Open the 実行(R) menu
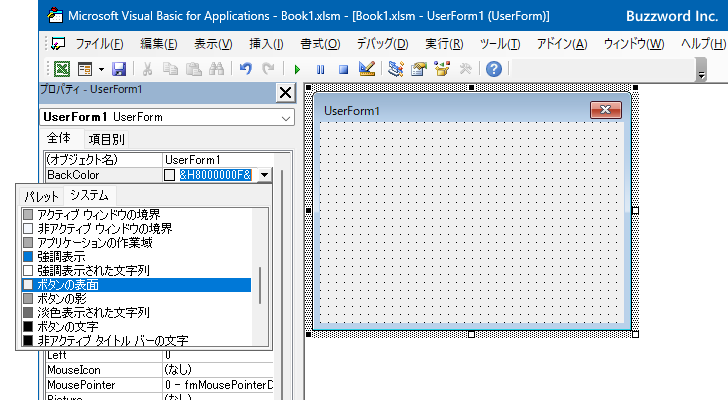 tap(444, 44)
